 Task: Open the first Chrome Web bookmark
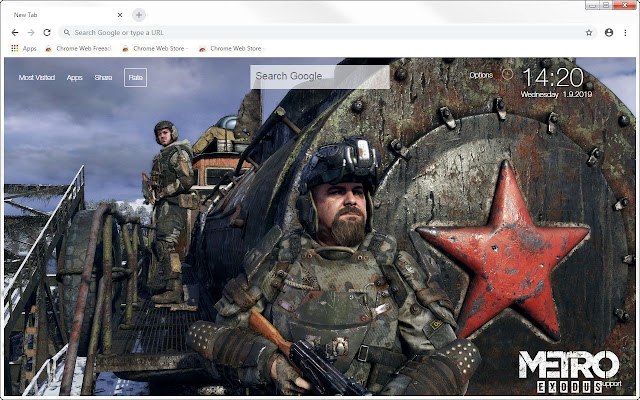coord(78,48)
